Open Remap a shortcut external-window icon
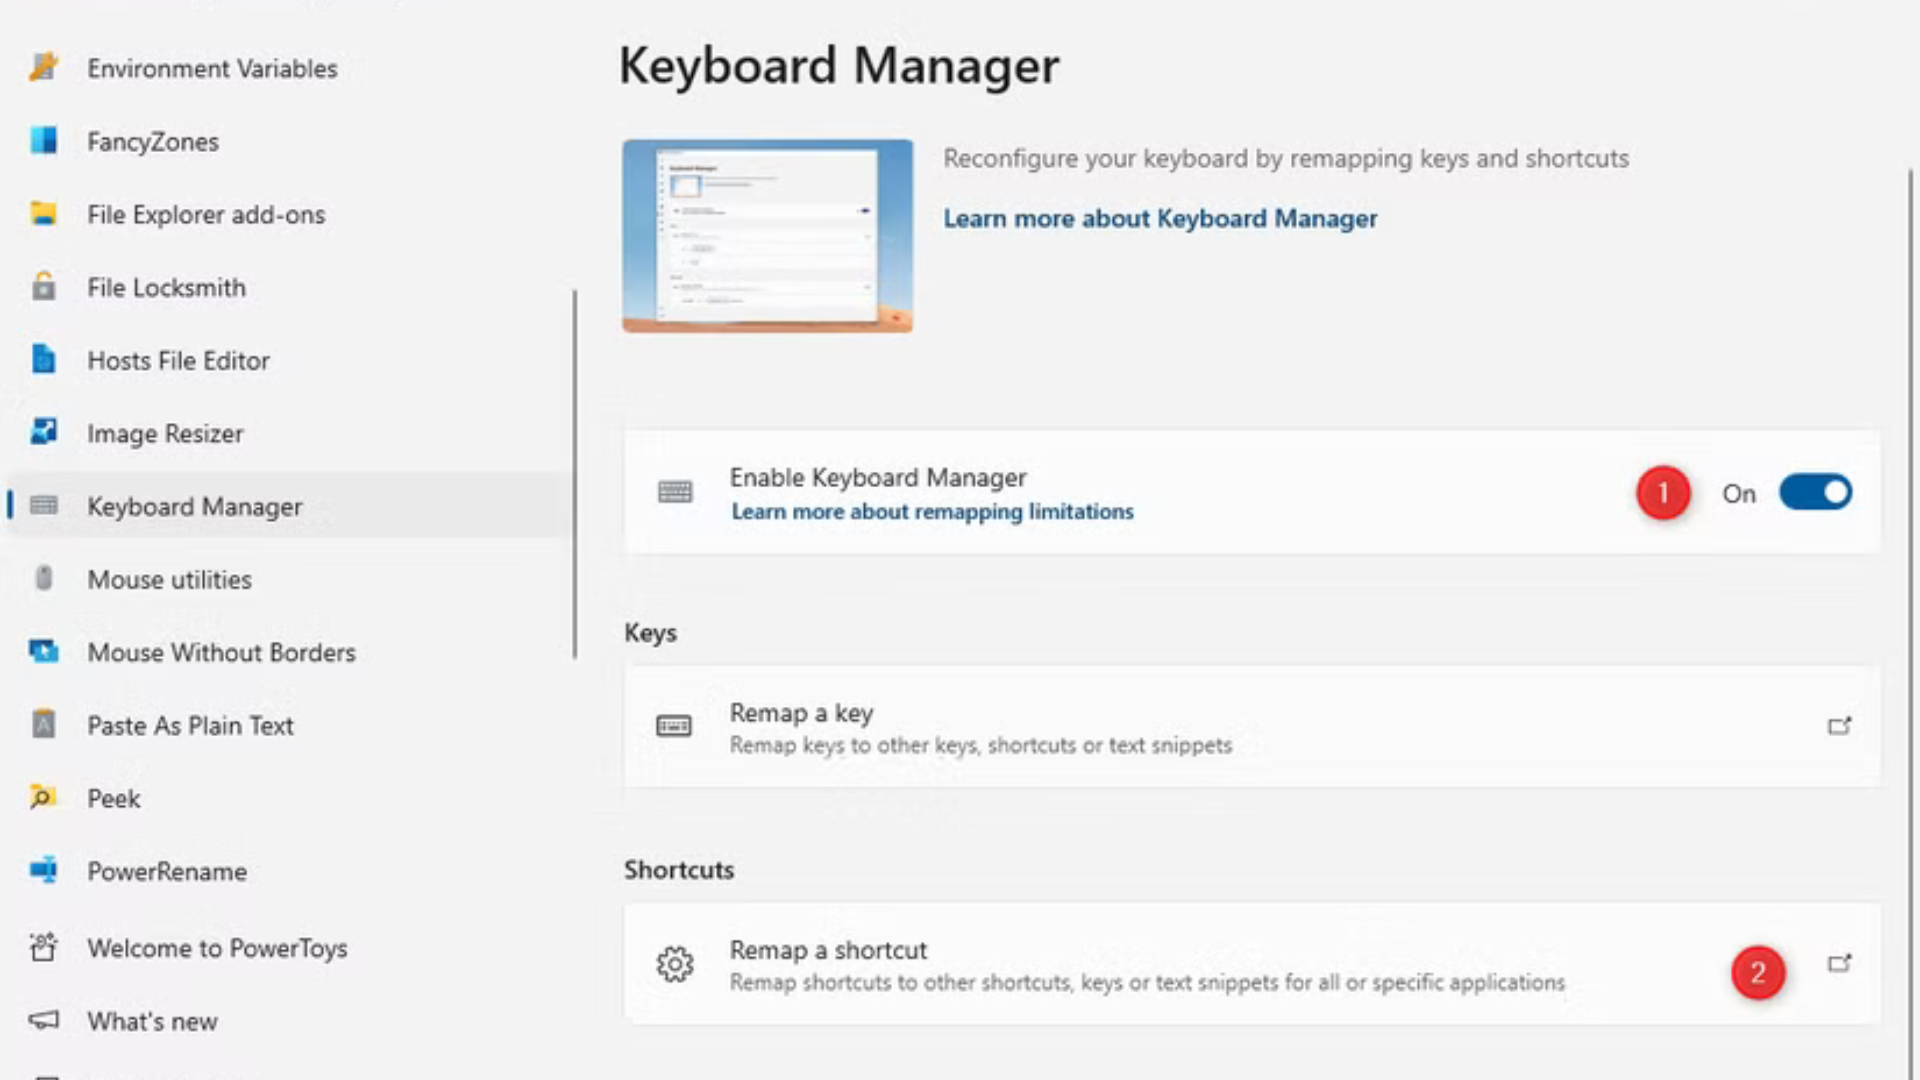 (x=1839, y=964)
